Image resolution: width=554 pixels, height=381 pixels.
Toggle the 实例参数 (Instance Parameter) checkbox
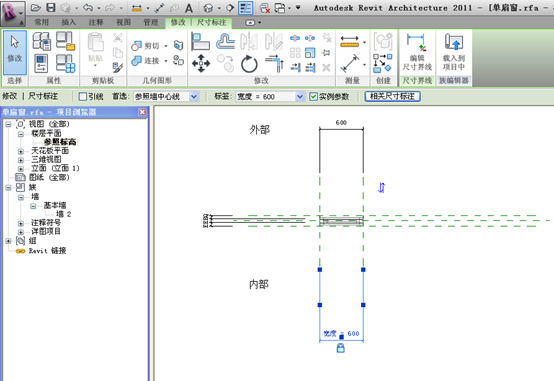tap(313, 96)
